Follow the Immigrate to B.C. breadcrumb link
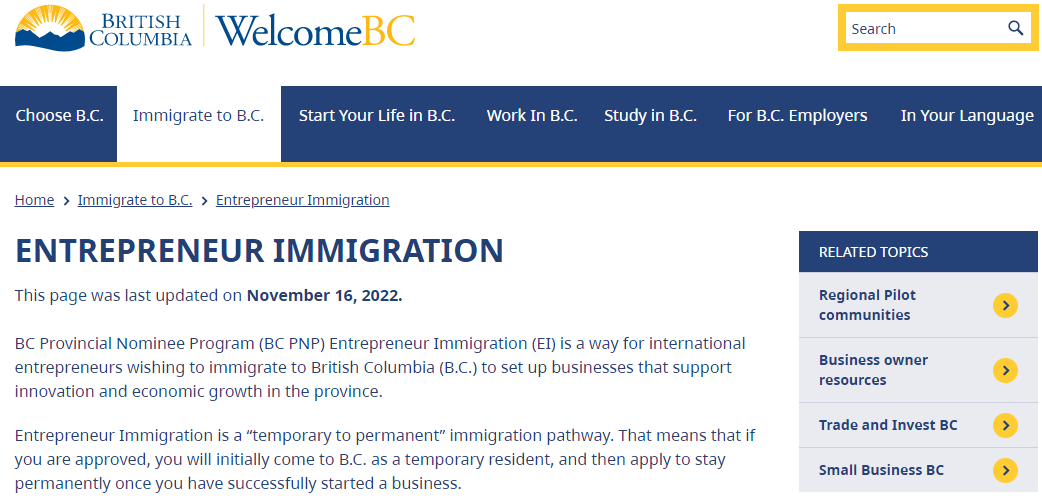The width and height of the screenshot is (1042, 501). 135,200
